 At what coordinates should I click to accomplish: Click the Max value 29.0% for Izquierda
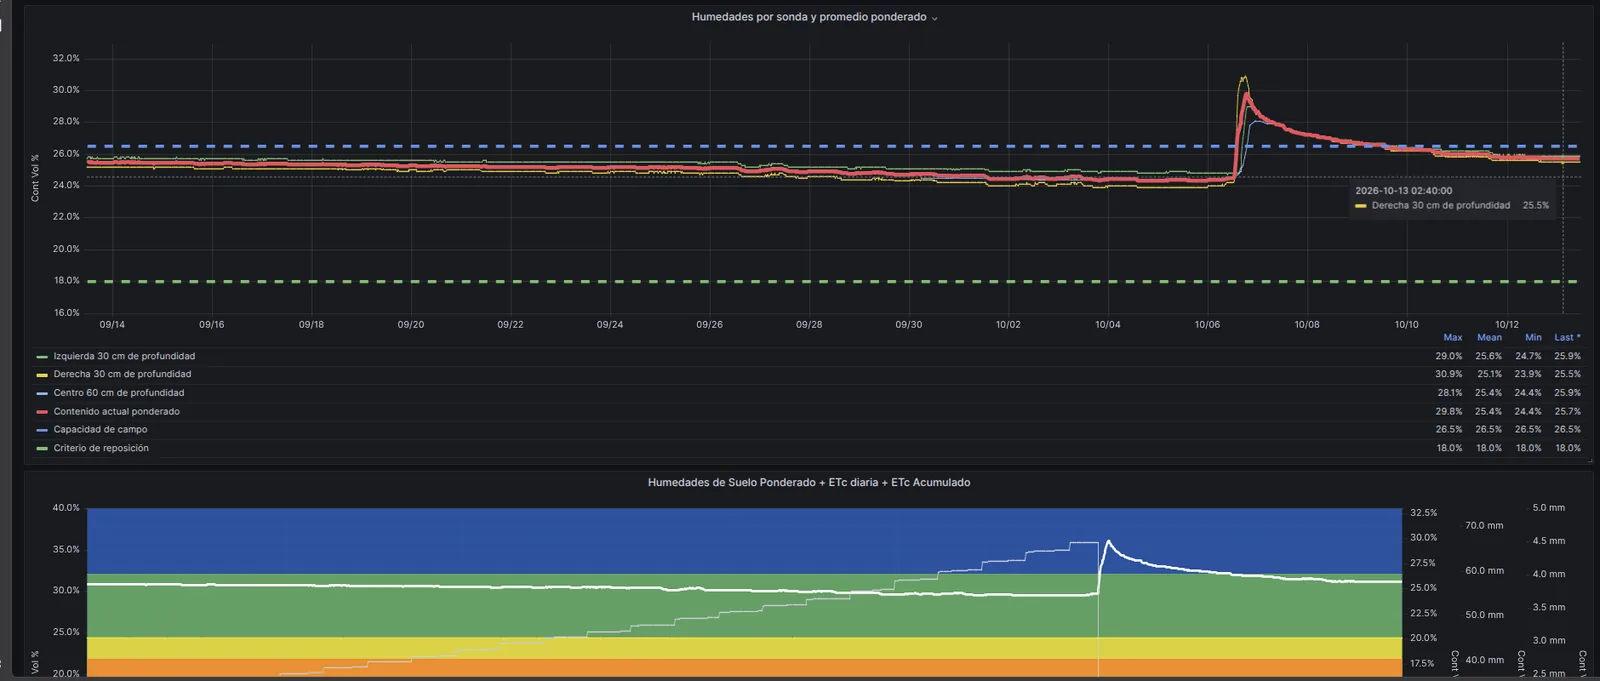click(1449, 356)
